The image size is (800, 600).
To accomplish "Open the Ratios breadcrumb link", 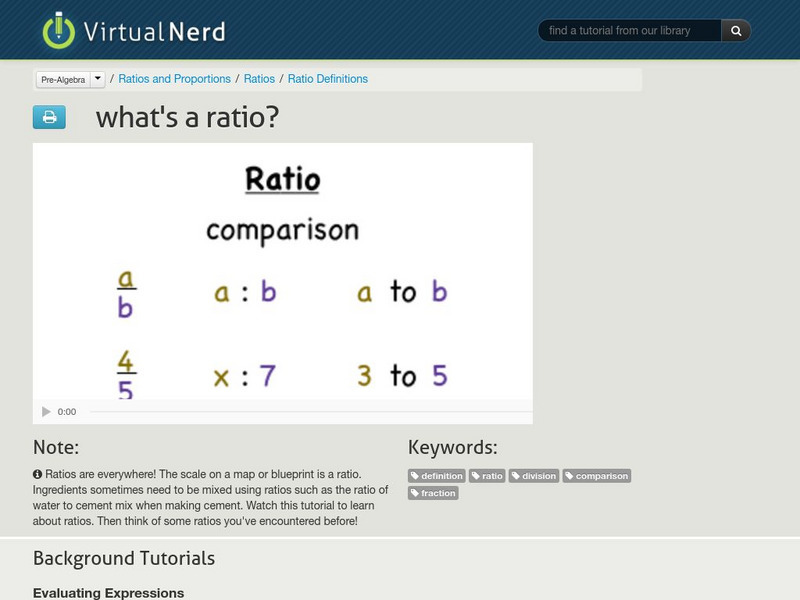I will click(x=259, y=79).
